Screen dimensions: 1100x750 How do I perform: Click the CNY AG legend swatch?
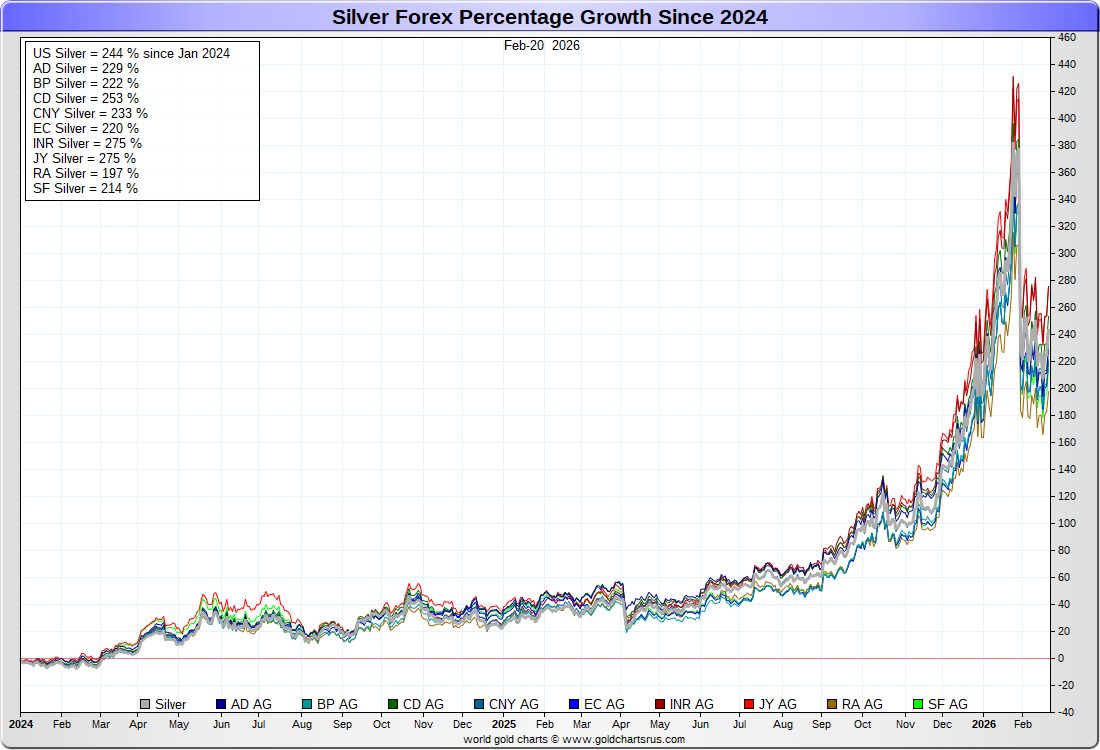(x=479, y=704)
